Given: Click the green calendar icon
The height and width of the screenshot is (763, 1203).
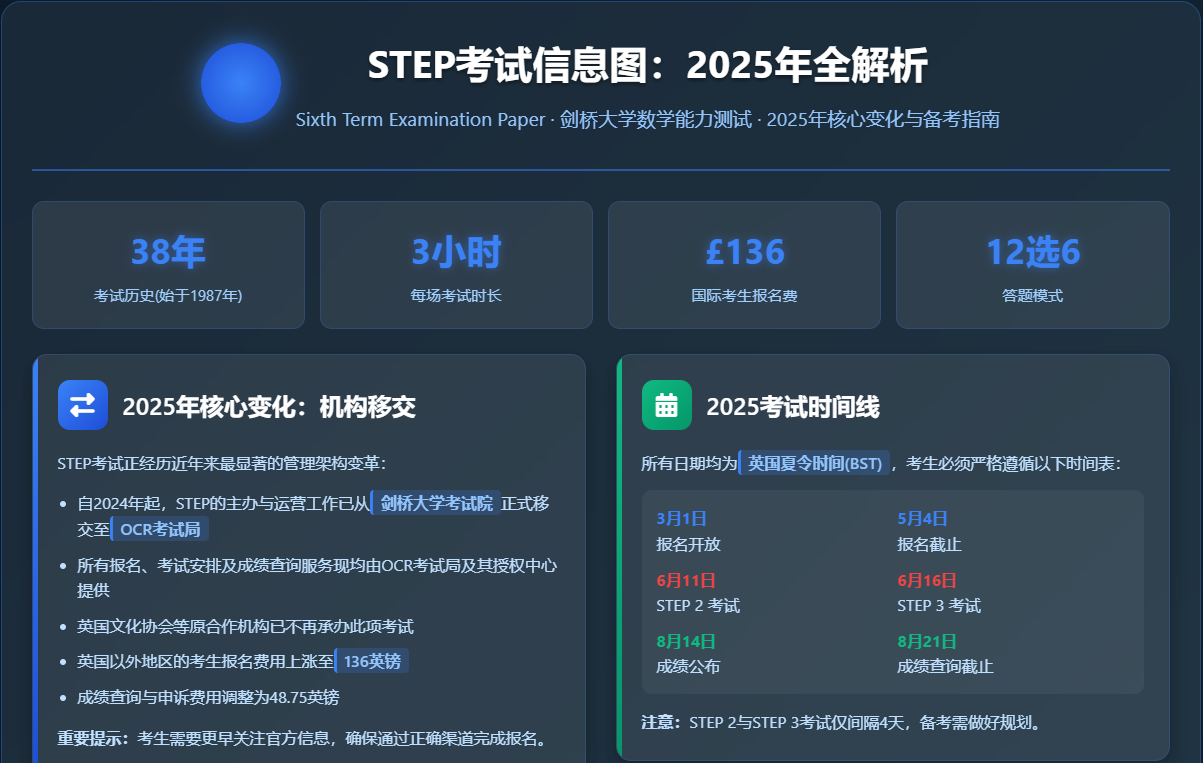Looking at the screenshot, I should (666, 405).
